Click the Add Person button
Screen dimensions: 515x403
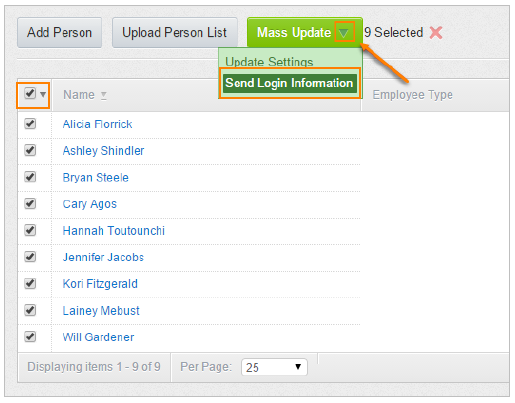pyautogui.click(x=59, y=33)
